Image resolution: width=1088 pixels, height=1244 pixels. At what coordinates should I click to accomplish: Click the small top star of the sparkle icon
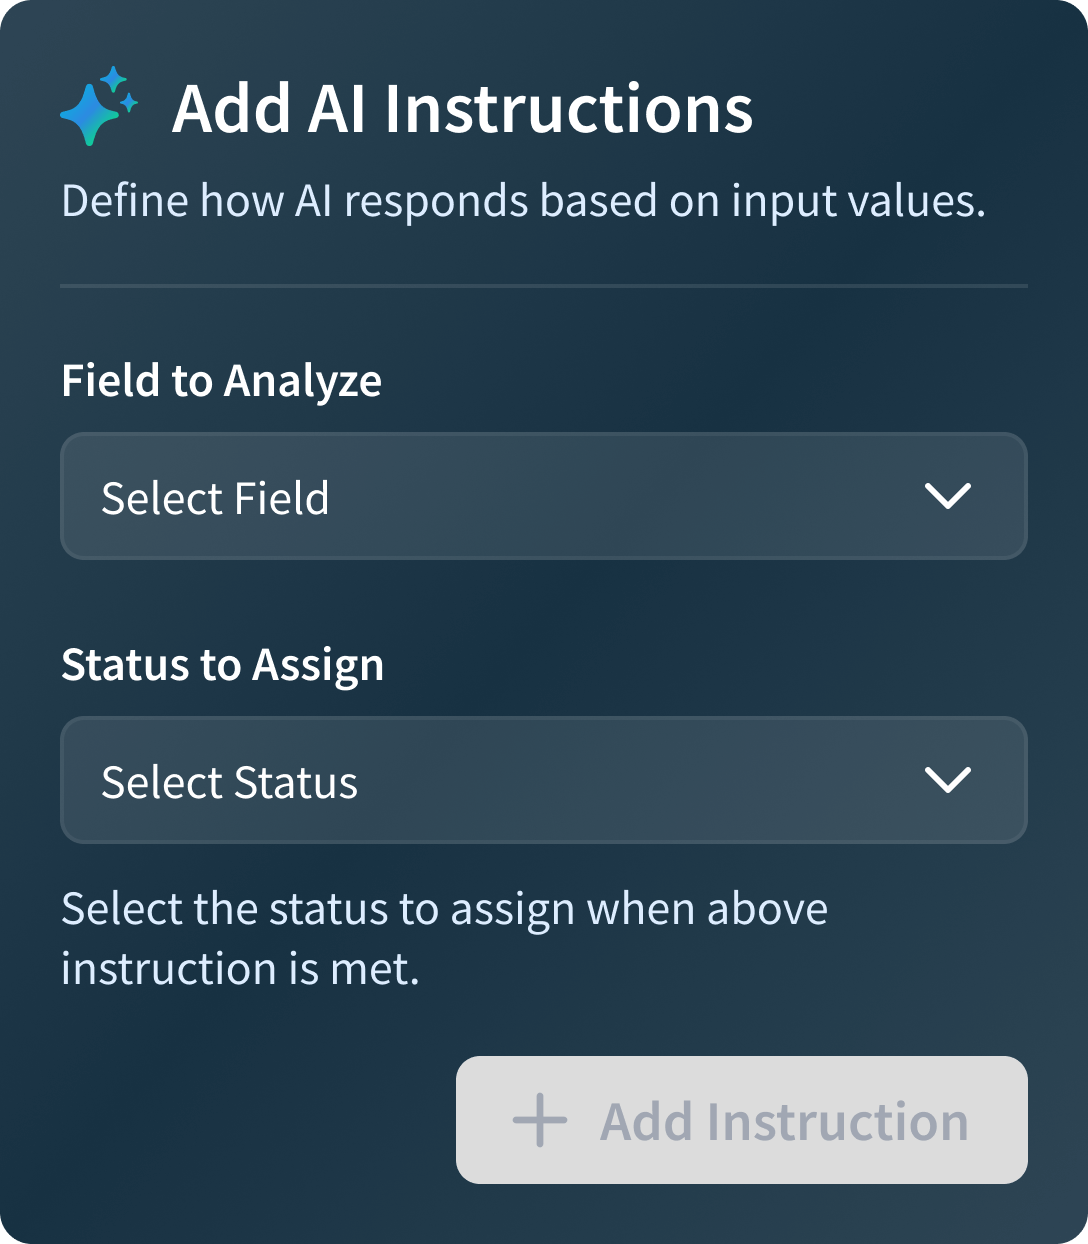[114, 77]
